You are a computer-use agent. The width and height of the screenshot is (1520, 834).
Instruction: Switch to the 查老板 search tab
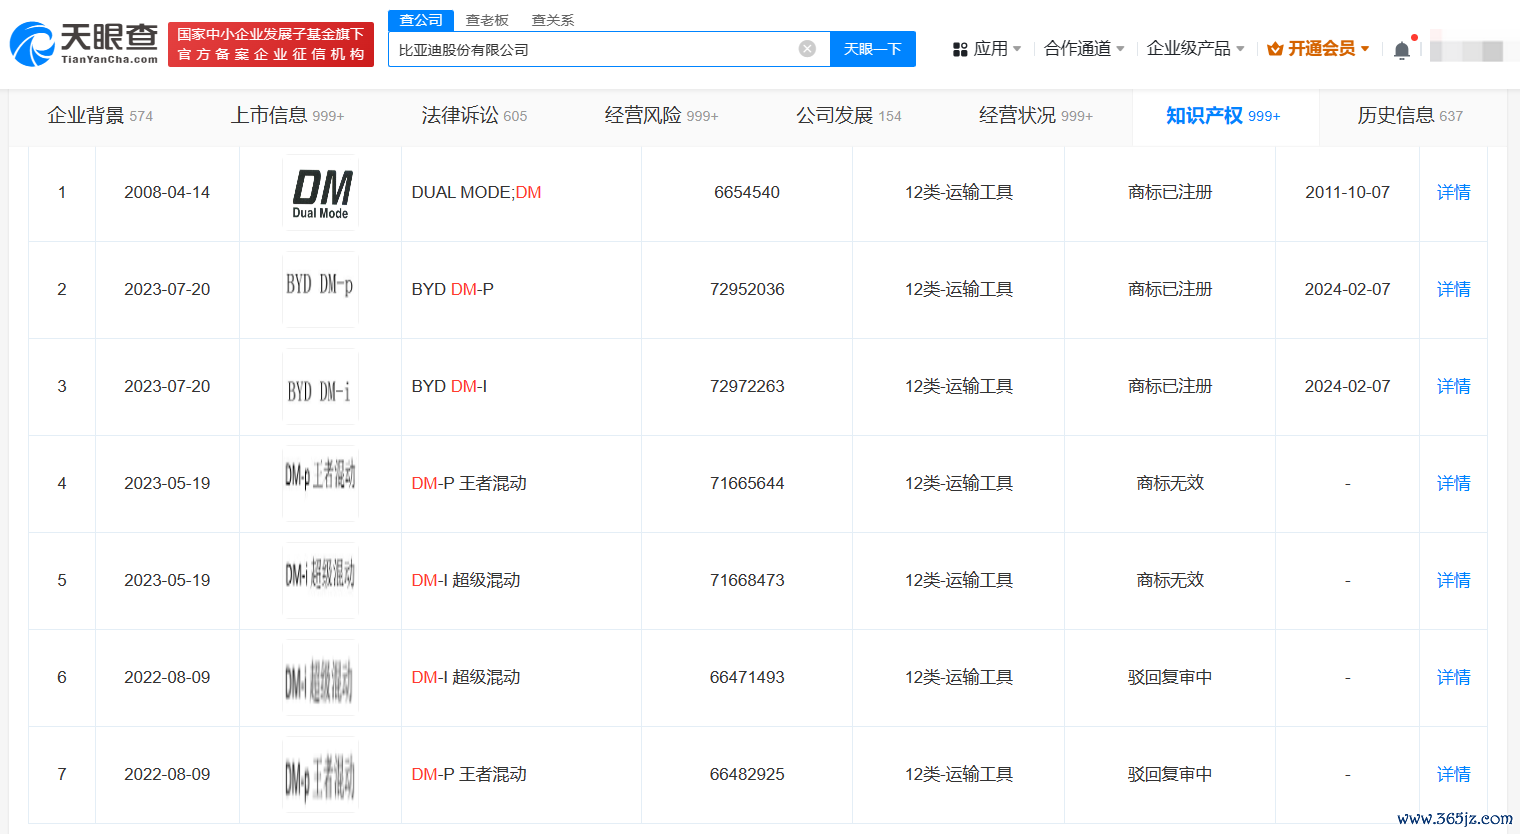487,20
